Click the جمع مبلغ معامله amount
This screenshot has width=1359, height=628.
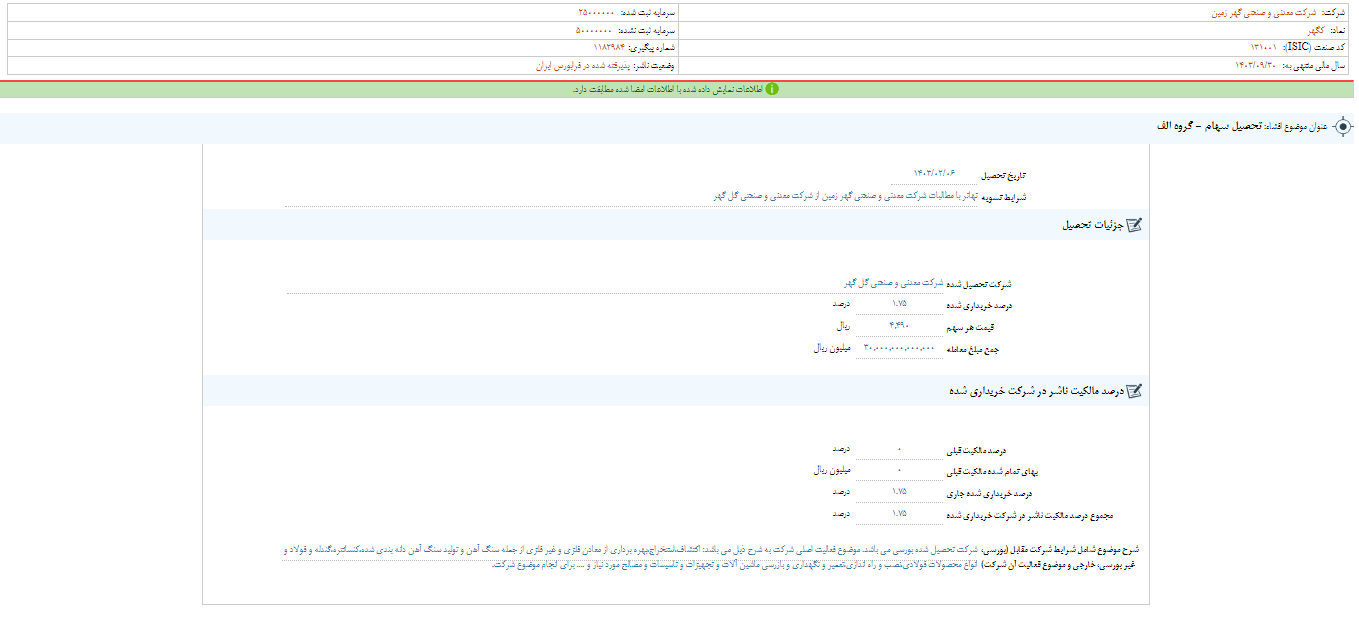(x=897, y=349)
